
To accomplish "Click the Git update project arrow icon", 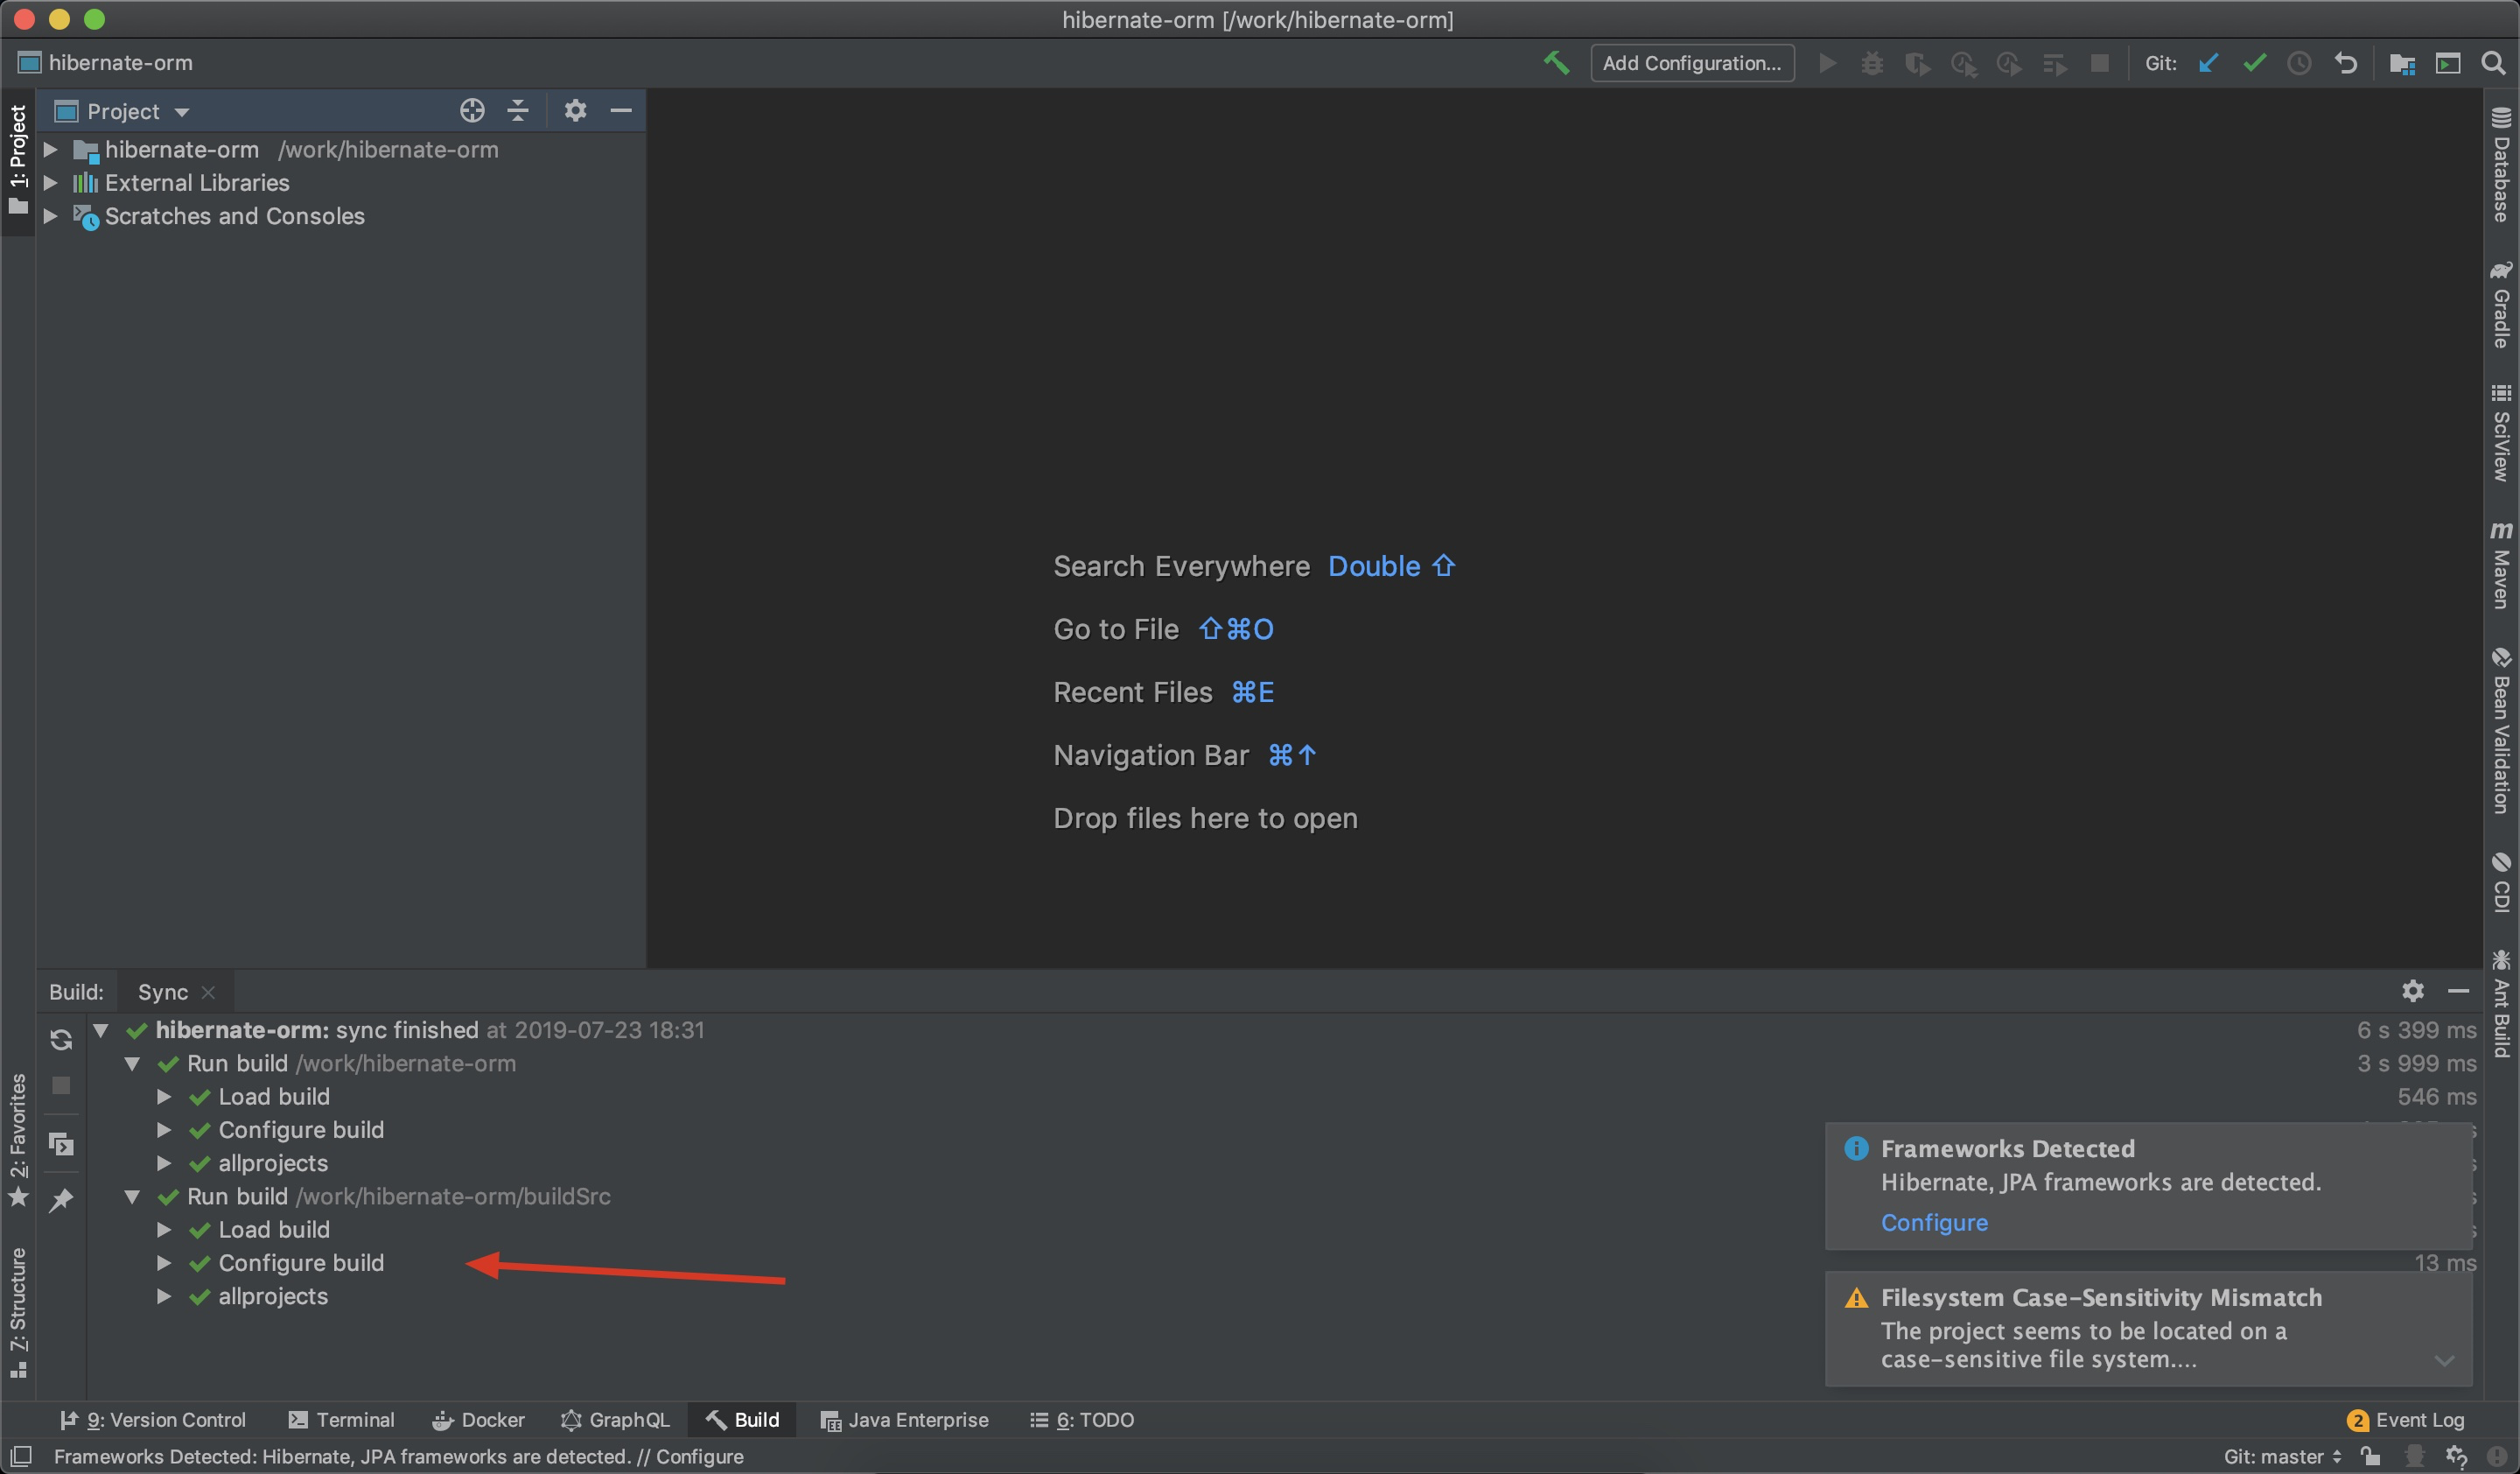I will point(2209,63).
